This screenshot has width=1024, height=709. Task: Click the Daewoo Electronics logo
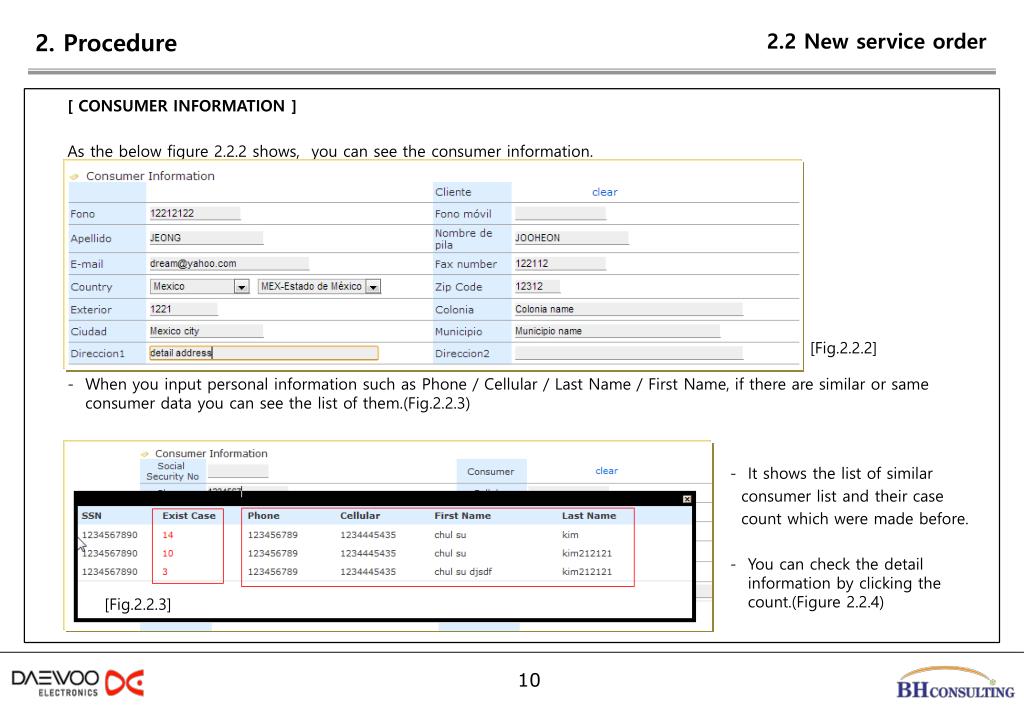coord(77,683)
